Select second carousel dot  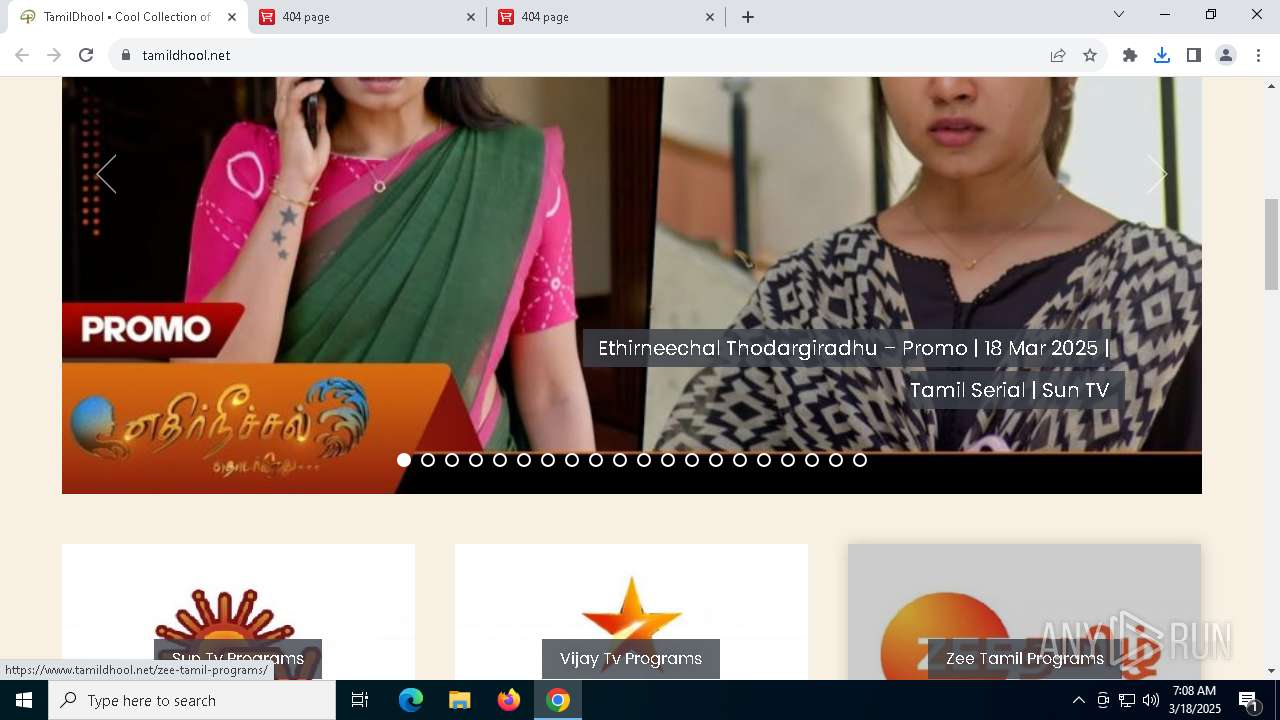(428, 460)
